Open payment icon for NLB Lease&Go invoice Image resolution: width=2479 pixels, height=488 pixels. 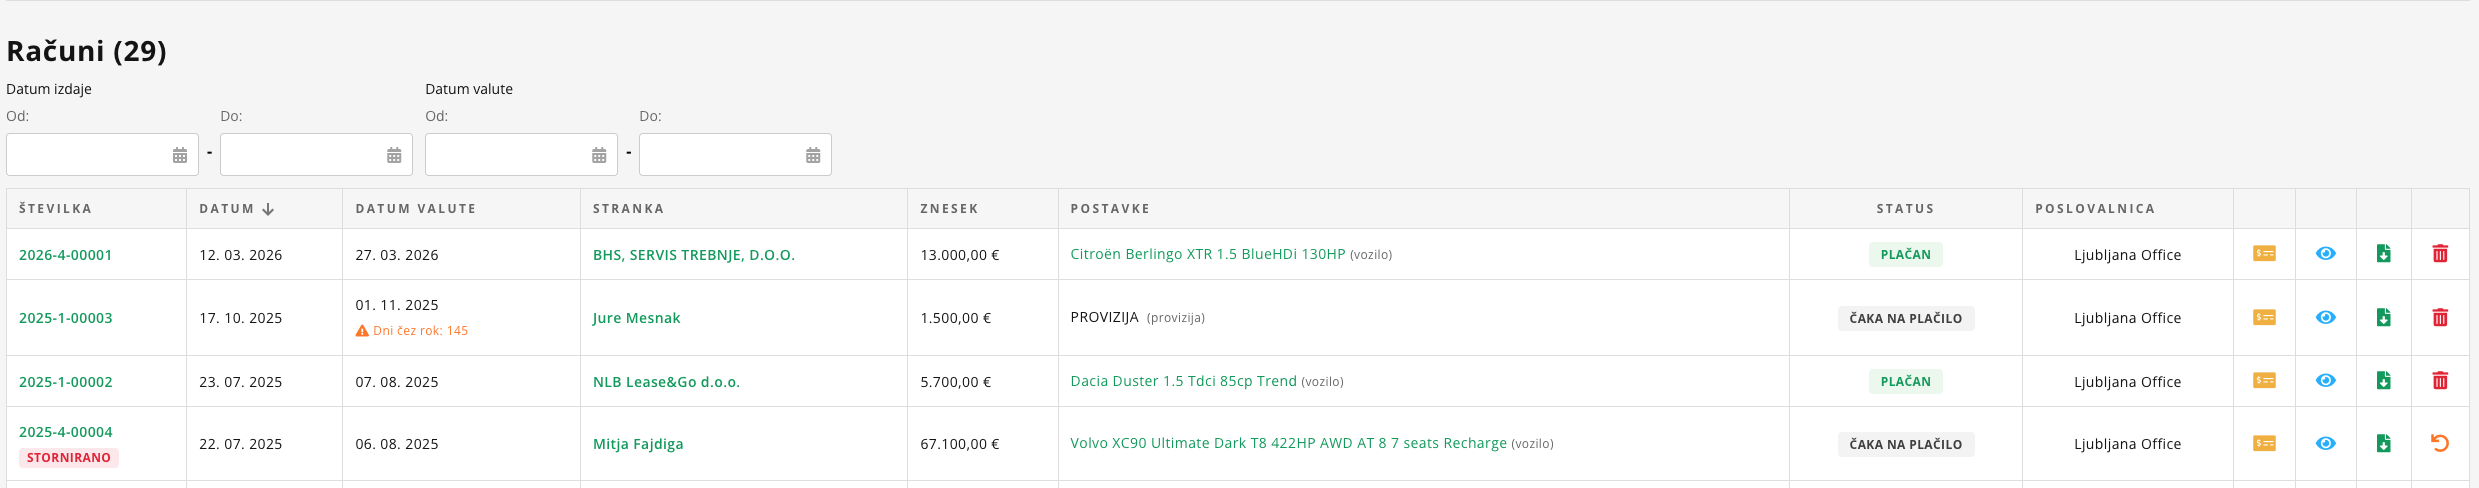coord(2264,381)
